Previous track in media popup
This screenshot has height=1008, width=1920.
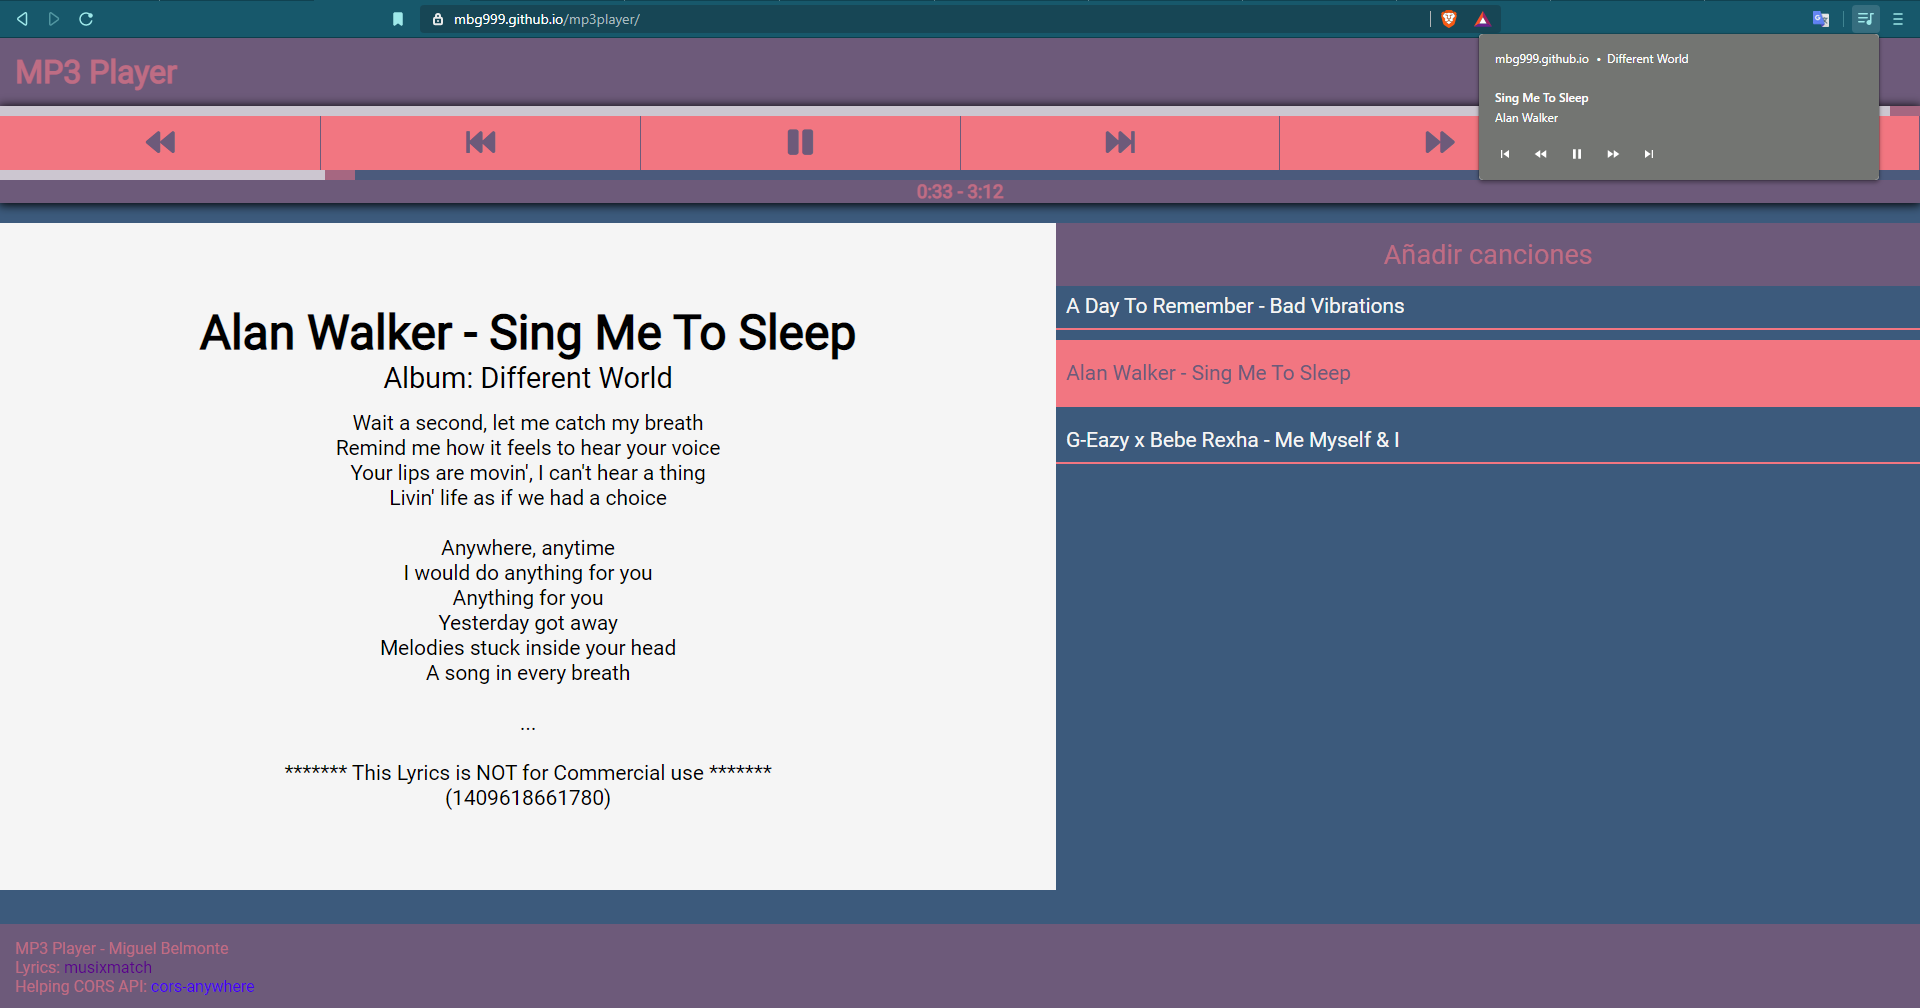click(x=1505, y=154)
